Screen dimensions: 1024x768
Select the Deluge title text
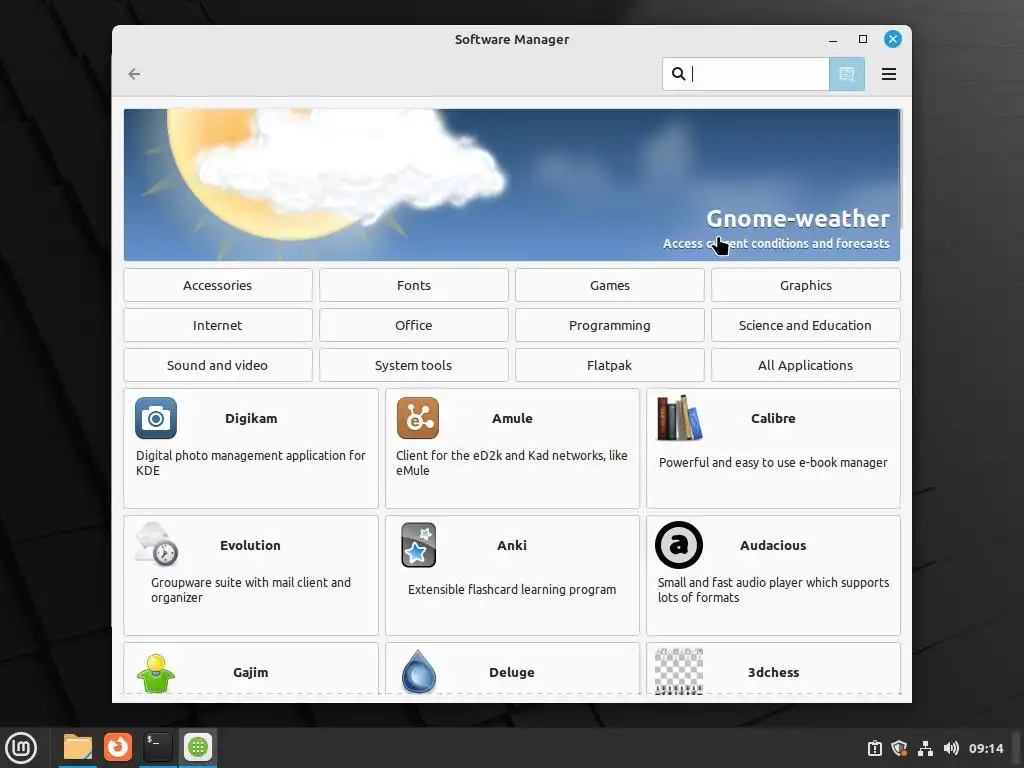coord(512,673)
